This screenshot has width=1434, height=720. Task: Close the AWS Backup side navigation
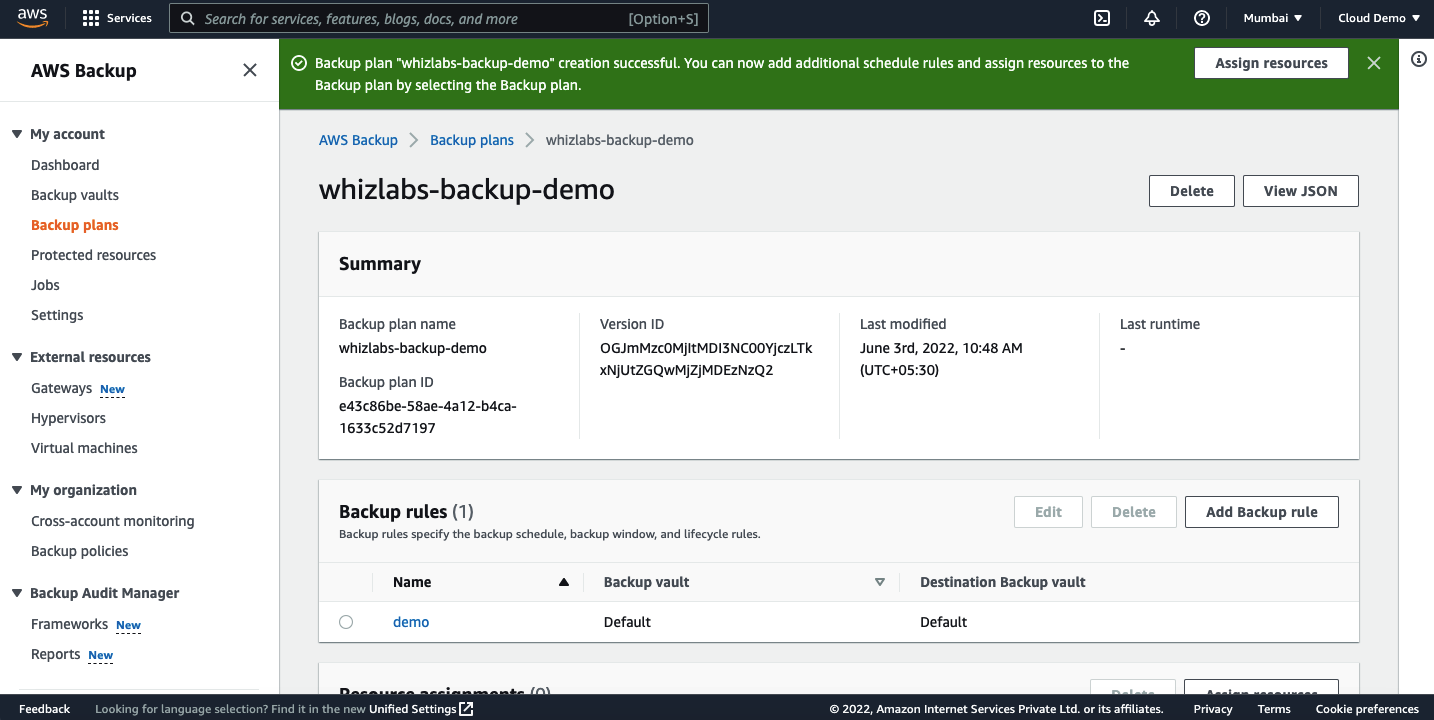[250, 70]
